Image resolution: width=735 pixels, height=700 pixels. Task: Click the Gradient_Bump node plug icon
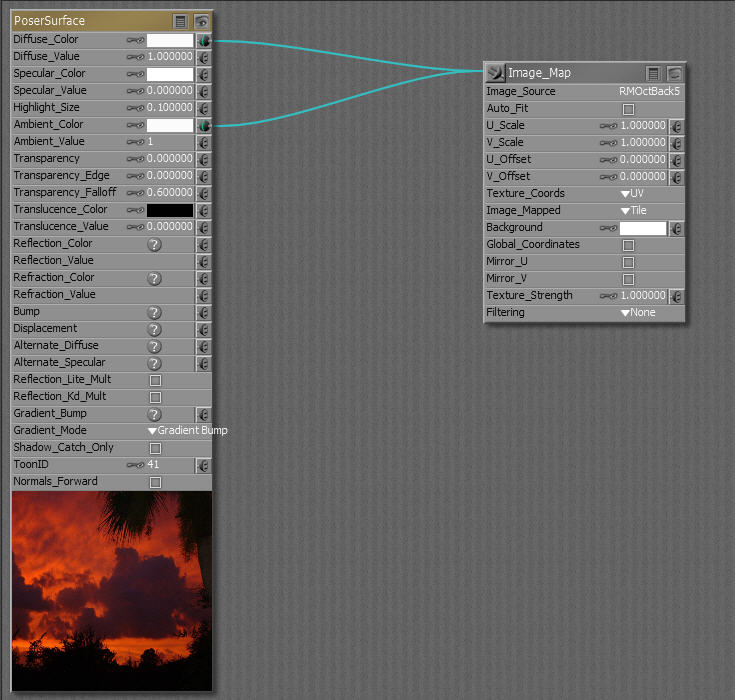tap(203, 414)
